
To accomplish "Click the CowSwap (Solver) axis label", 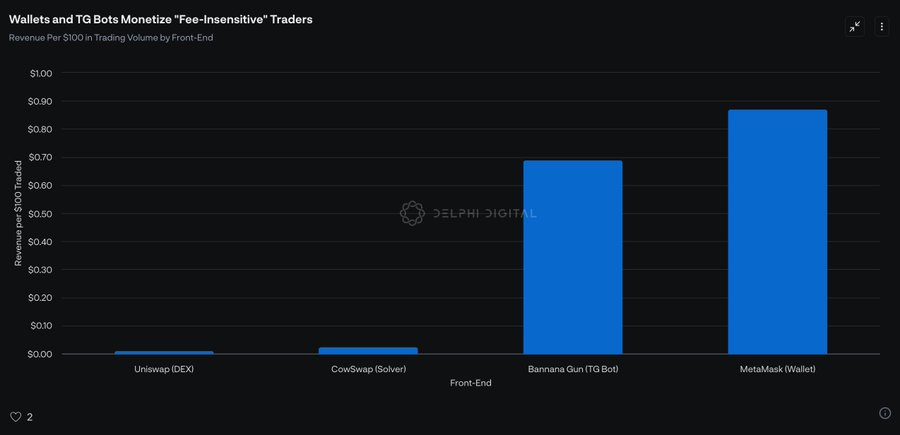I will 368,369.
